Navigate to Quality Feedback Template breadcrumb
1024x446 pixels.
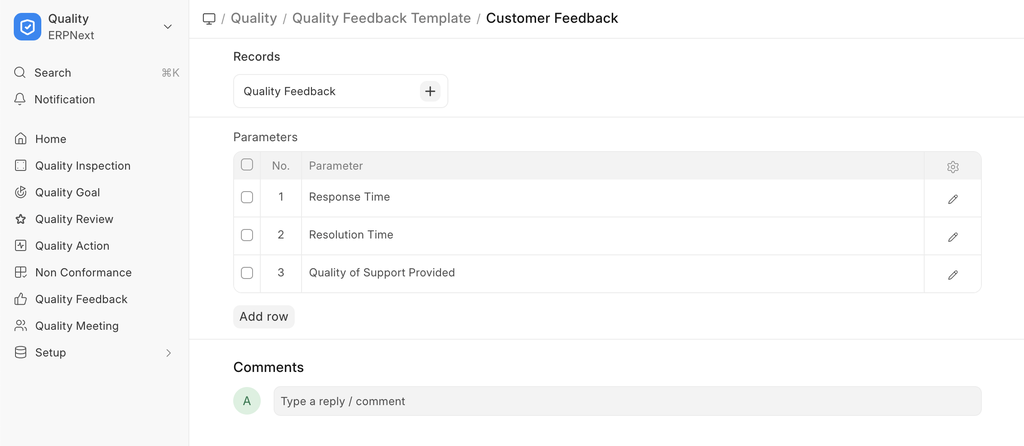pos(381,18)
